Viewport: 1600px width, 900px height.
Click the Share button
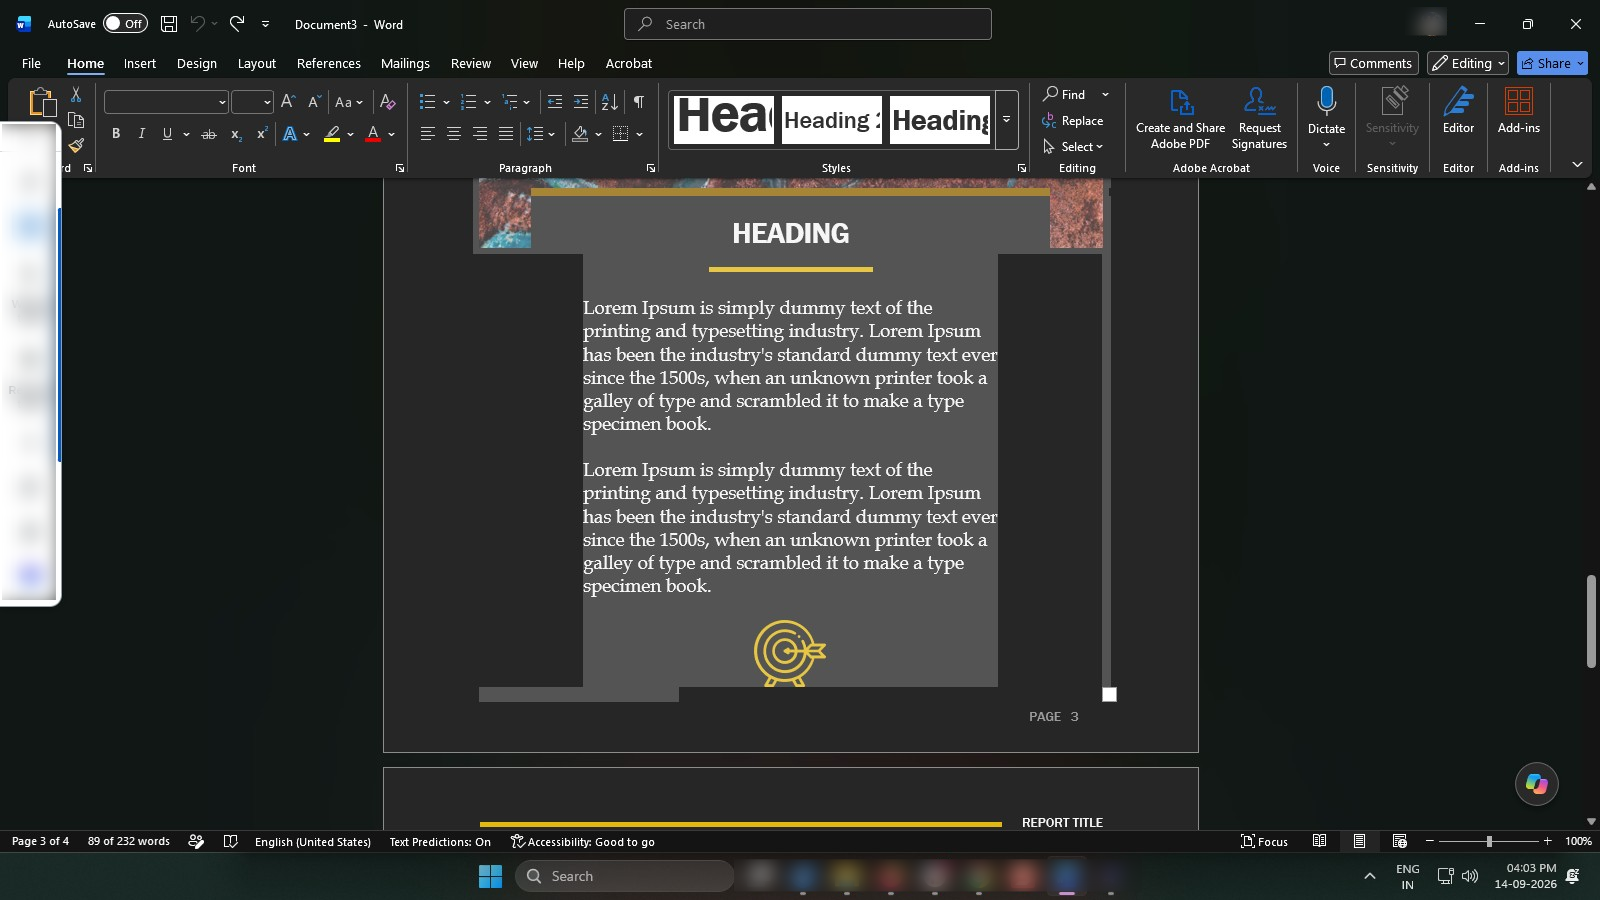1552,63
